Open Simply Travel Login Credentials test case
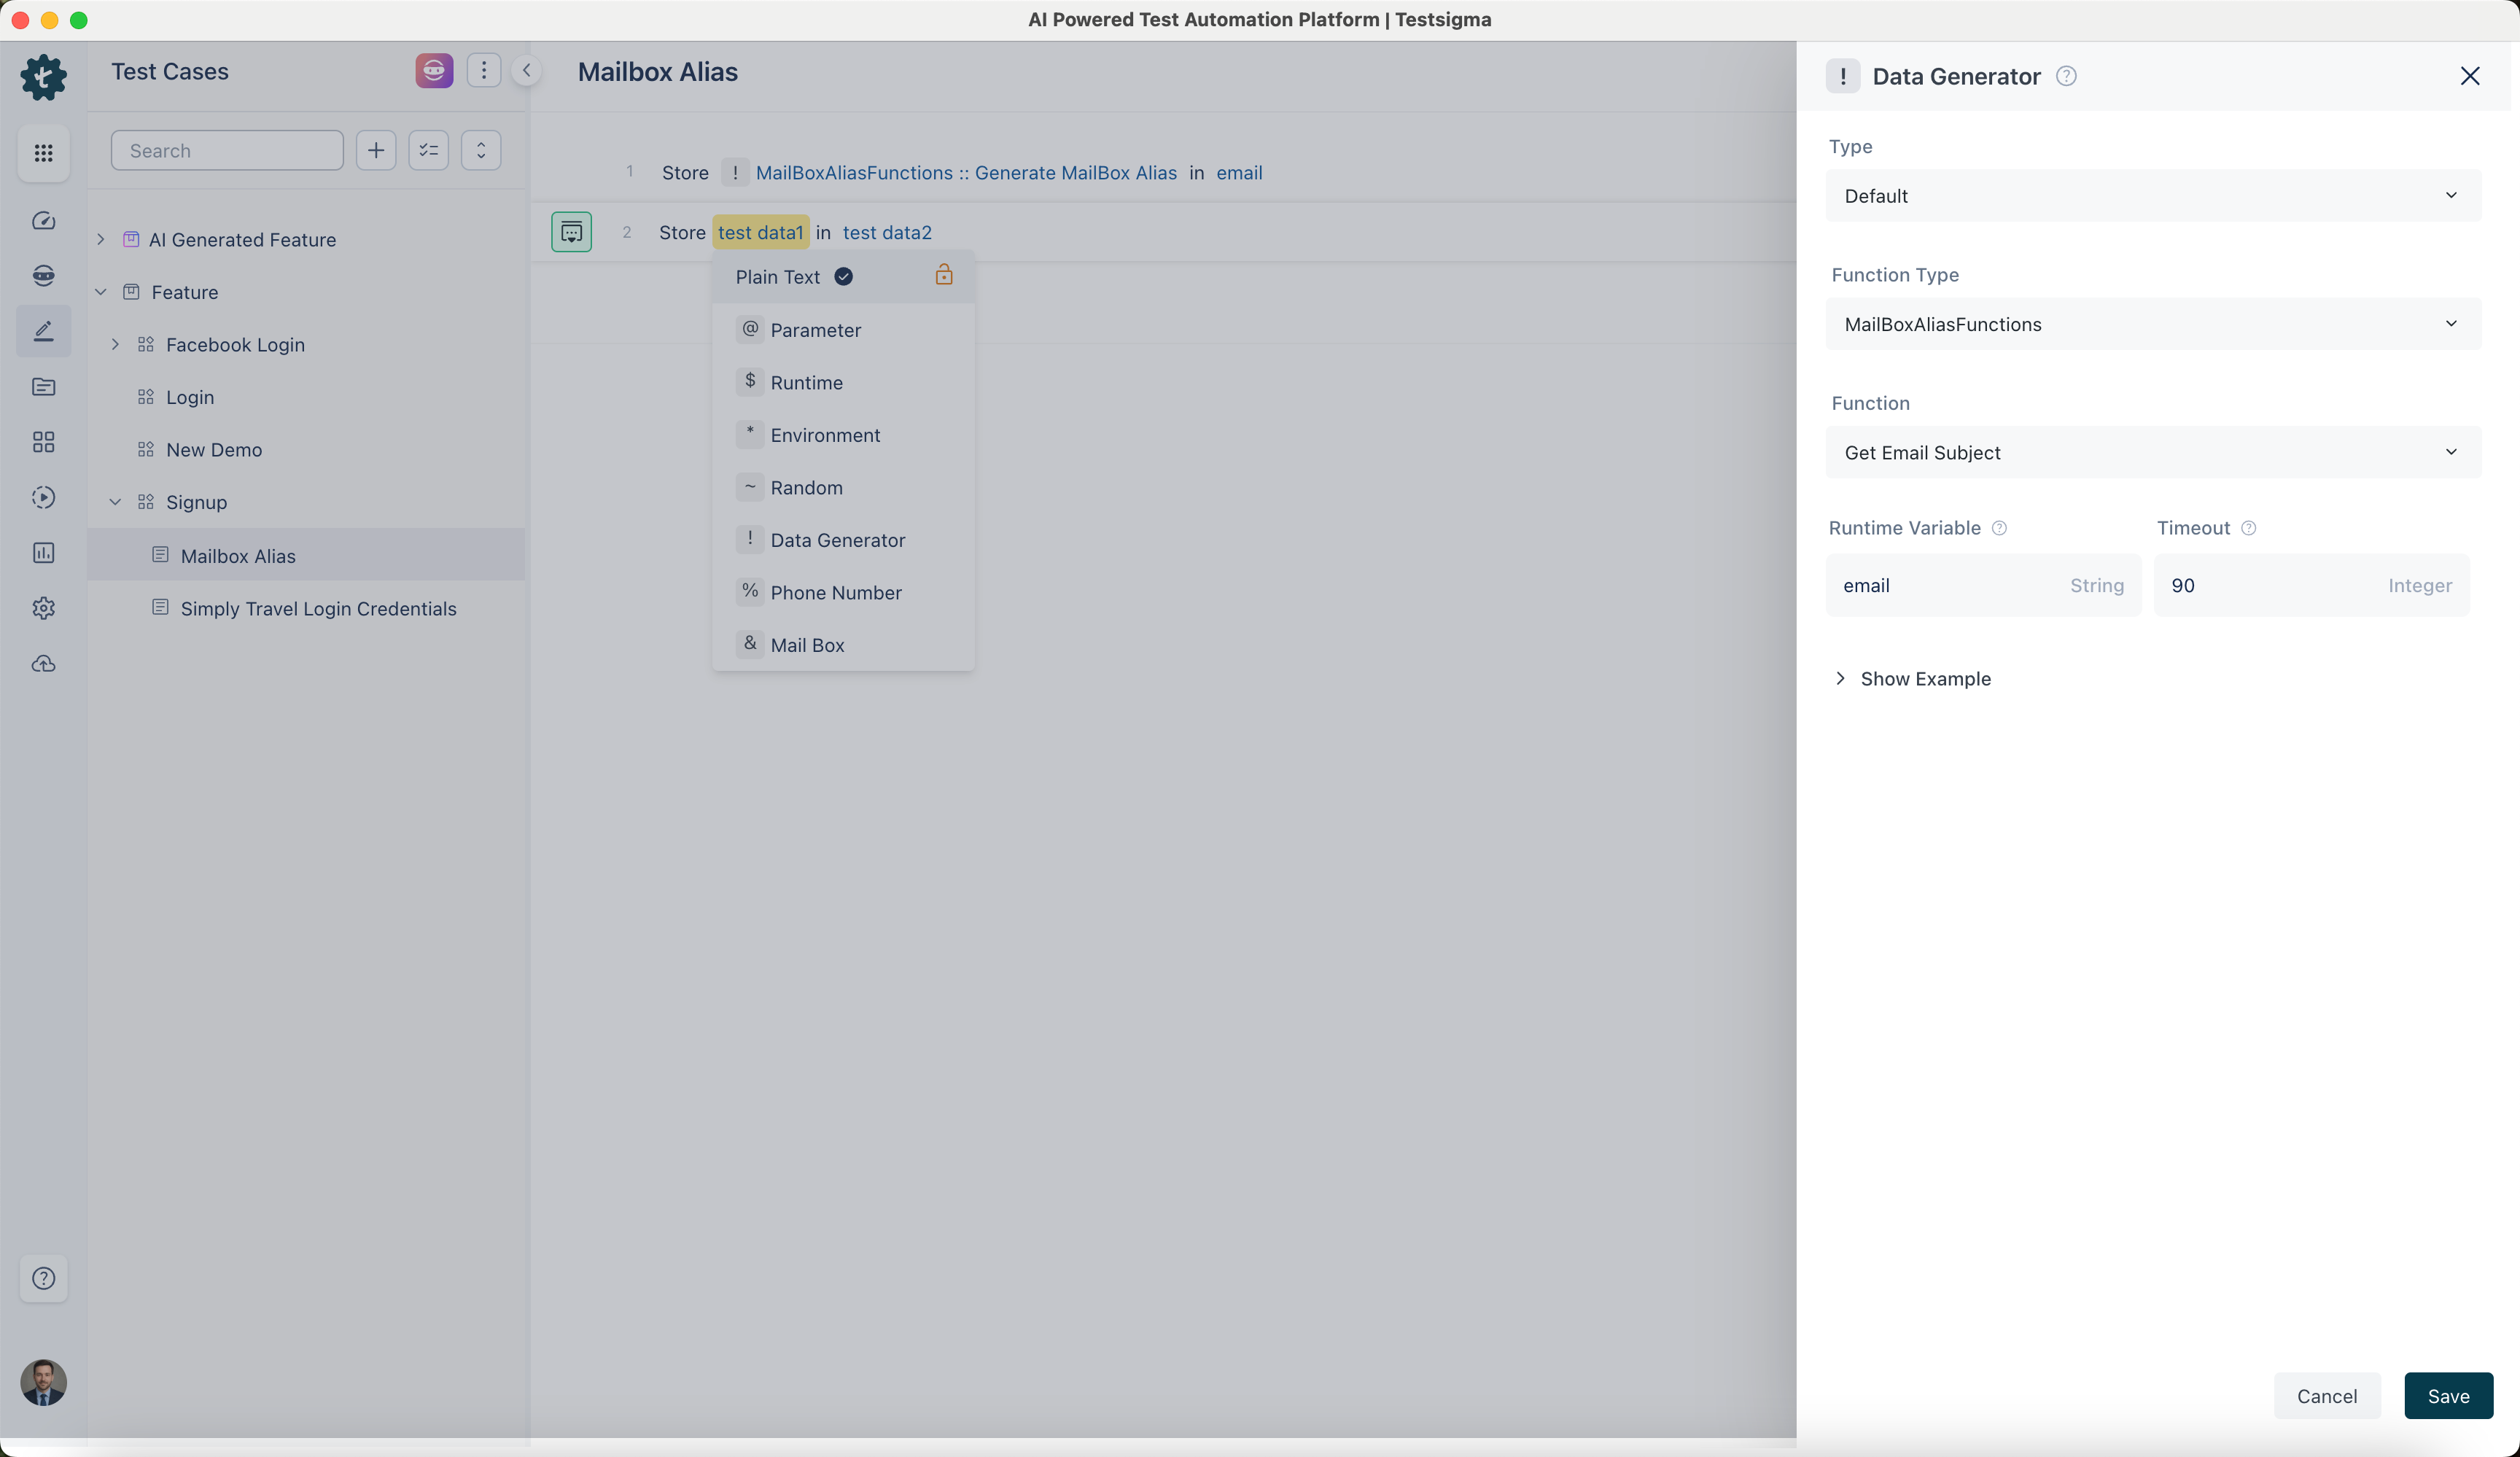Image resolution: width=2520 pixels, height=1457 pixels. (318, 608)
